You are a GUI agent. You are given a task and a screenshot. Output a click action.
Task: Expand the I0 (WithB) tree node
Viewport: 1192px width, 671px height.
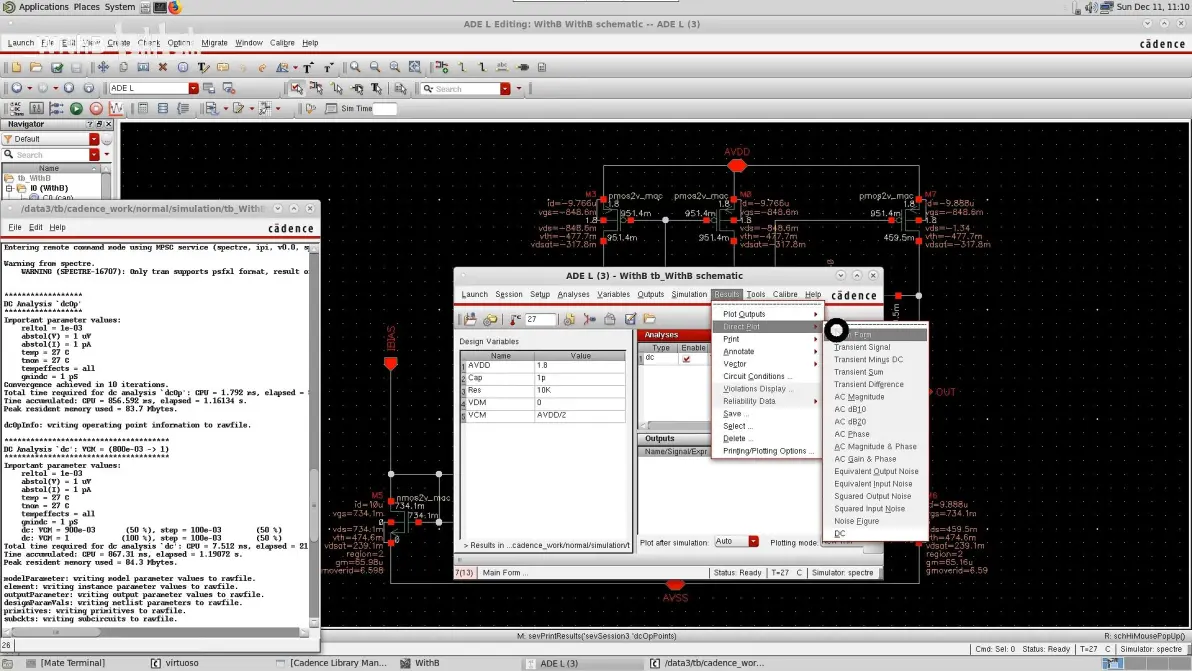coord(9,188)
